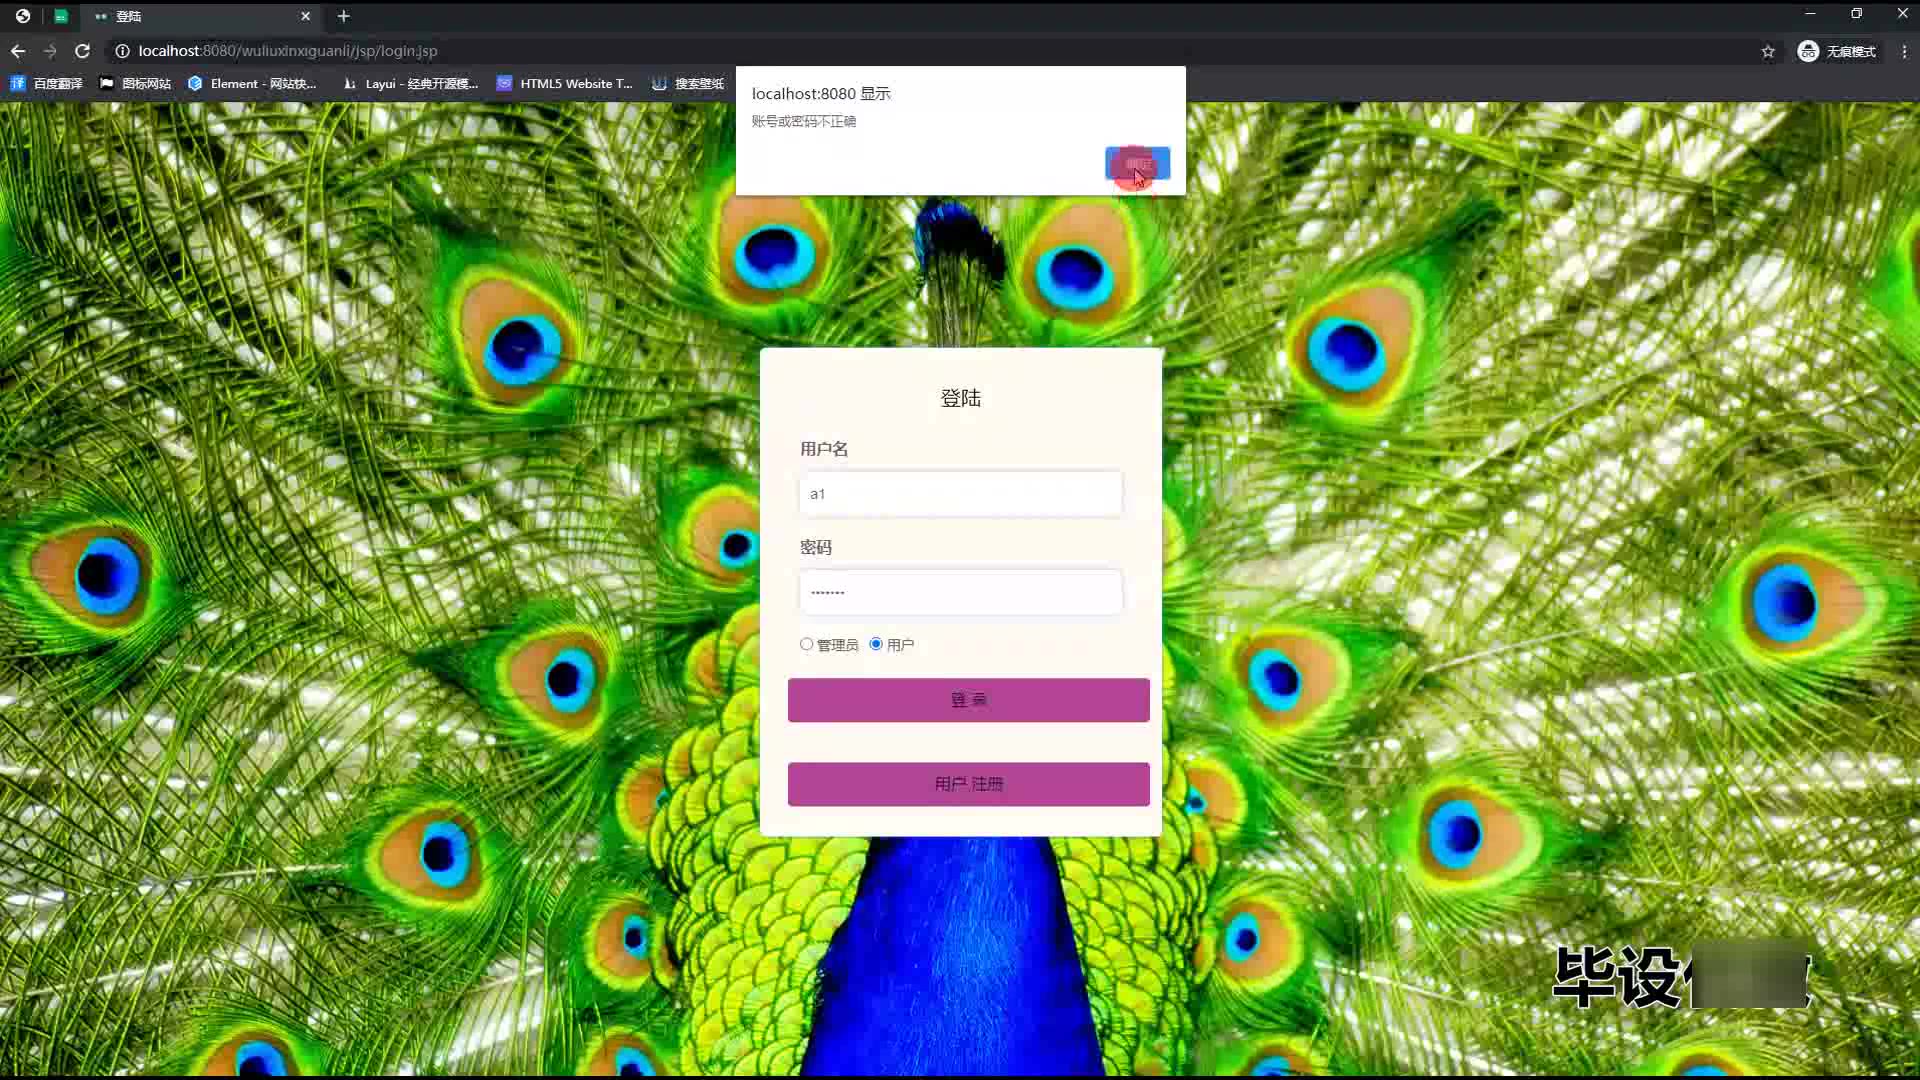Switch to the 登陆 browser tab
1920x1080 pixels.
tap(200, 16)
